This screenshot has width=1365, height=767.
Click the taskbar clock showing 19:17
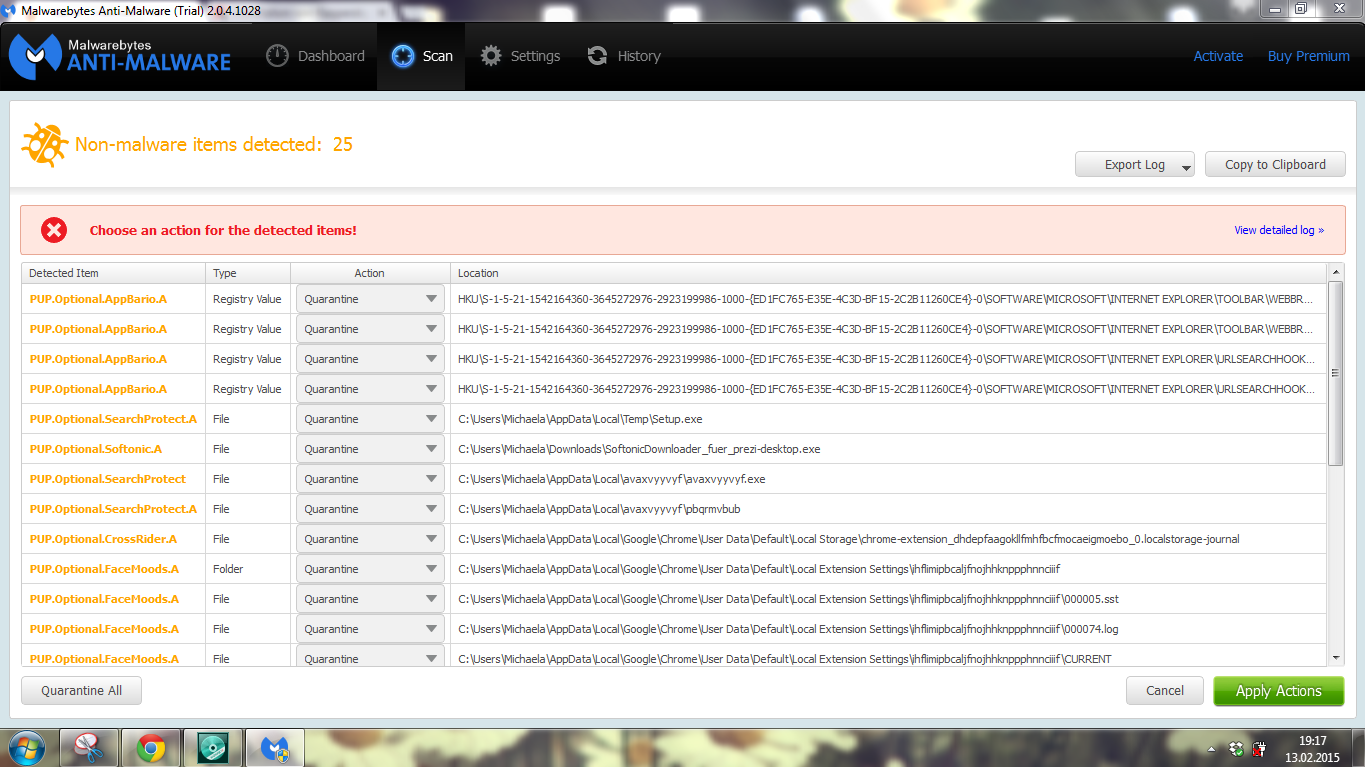coord(1312,748)
